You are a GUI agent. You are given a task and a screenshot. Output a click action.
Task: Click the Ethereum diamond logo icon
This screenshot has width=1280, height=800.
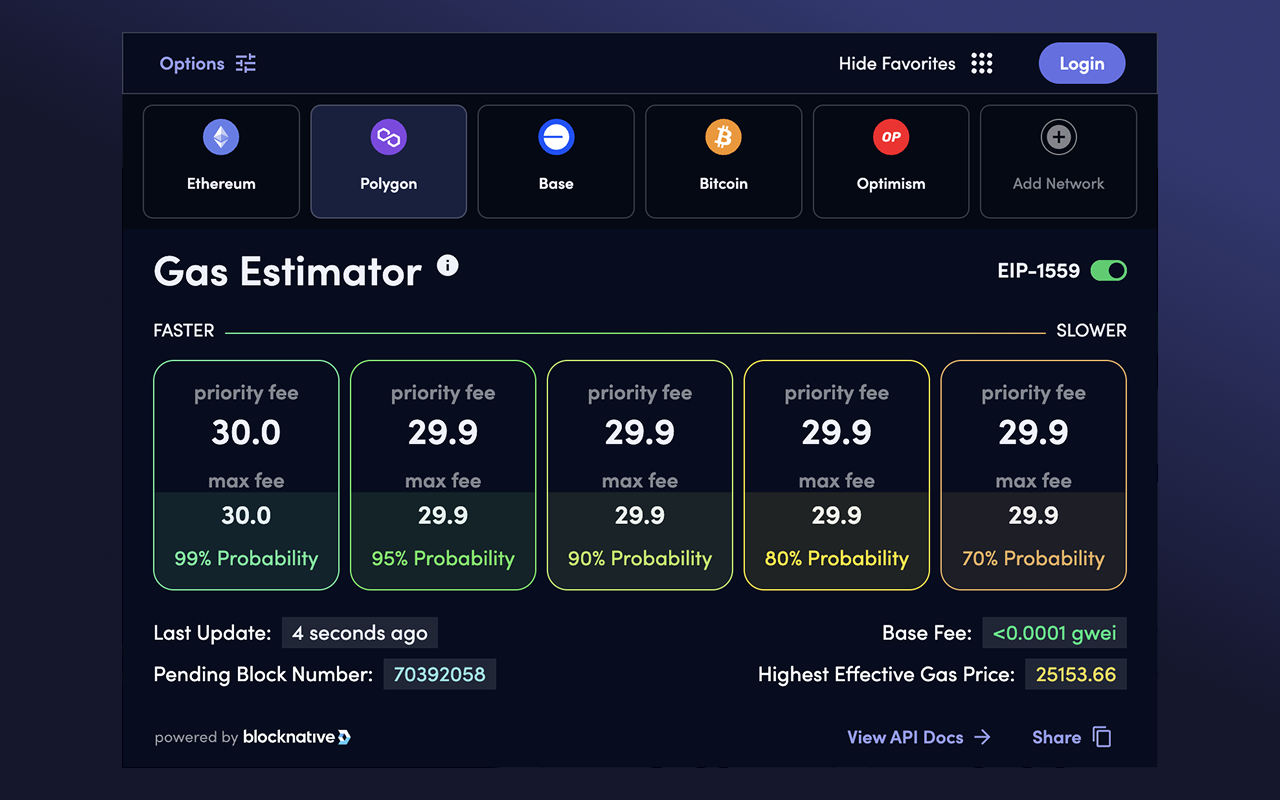[x=221, y=137]
